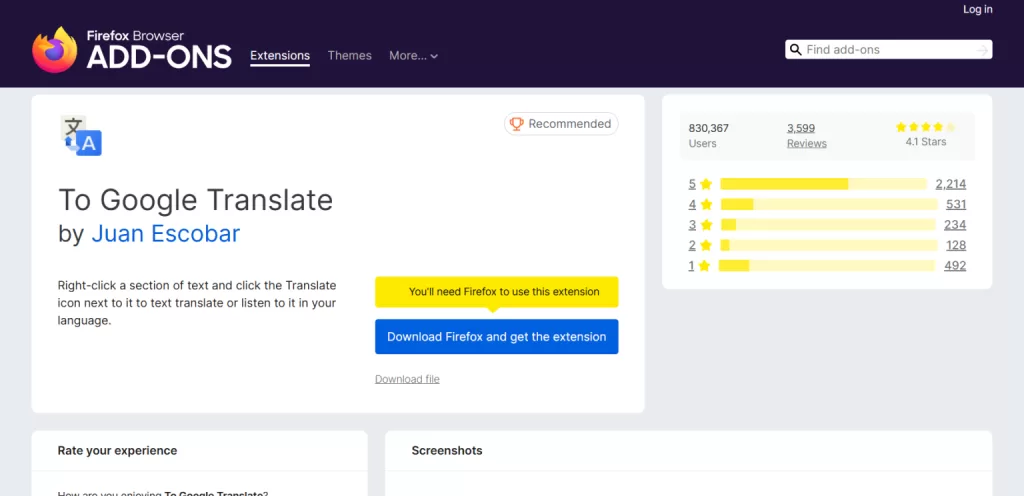Click the 5-star rating bar
The image size is (1024, 496).
point(823,184)
